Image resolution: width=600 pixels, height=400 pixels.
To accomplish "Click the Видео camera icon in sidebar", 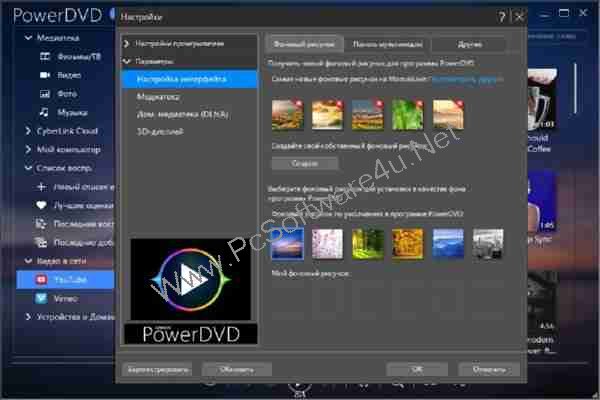I will [x=45, y=75].
